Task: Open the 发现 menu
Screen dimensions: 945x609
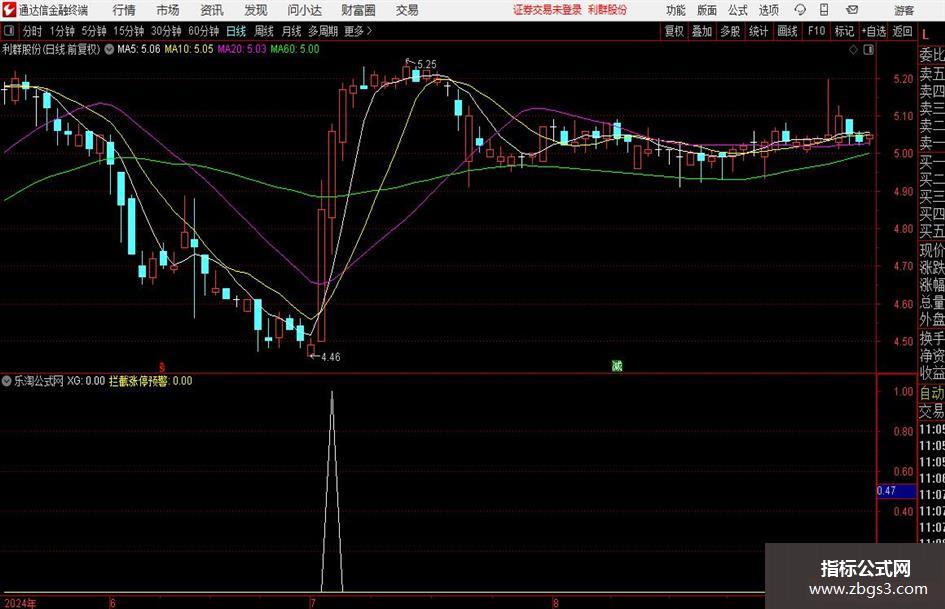Action: 256,10
